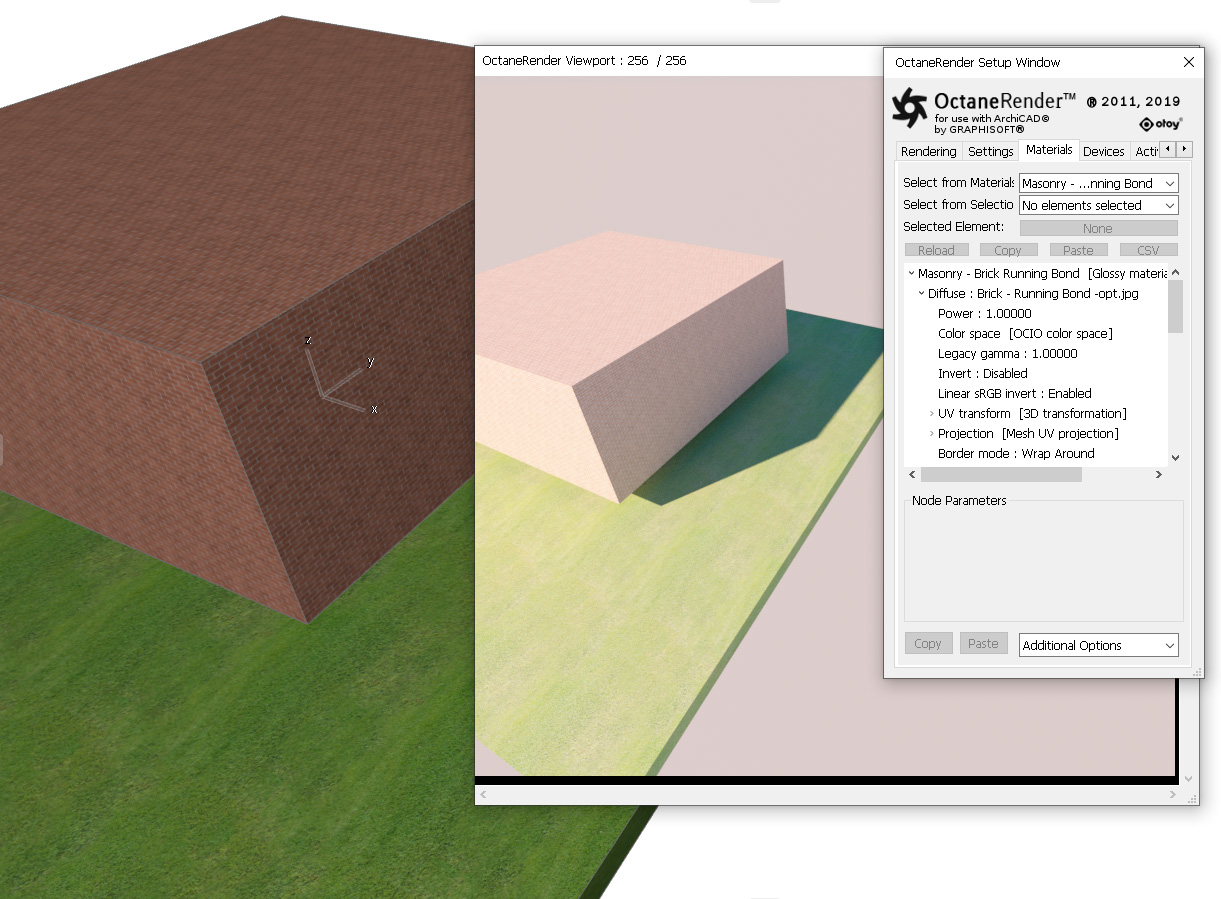Select the Legacy gamma : 1.00000 row
This screenshot has width=1221, height=899.
(x=1007, y=353)
